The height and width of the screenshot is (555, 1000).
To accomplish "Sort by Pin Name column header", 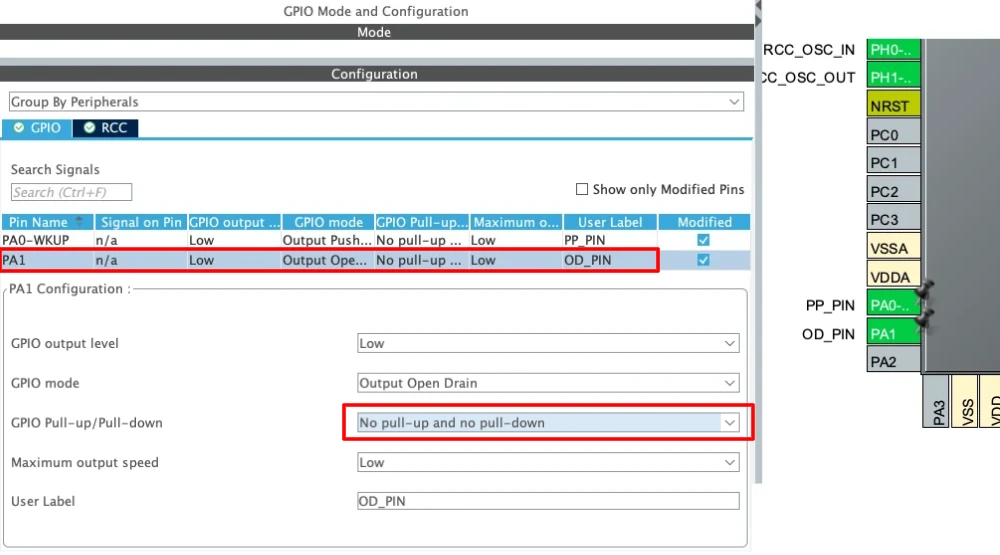I will click(x=47, y=222).
